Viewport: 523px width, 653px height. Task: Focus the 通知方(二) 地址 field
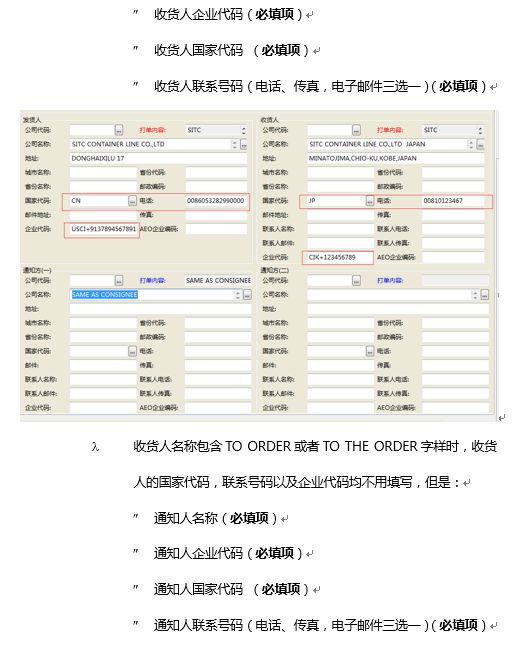tap(398, 309)
